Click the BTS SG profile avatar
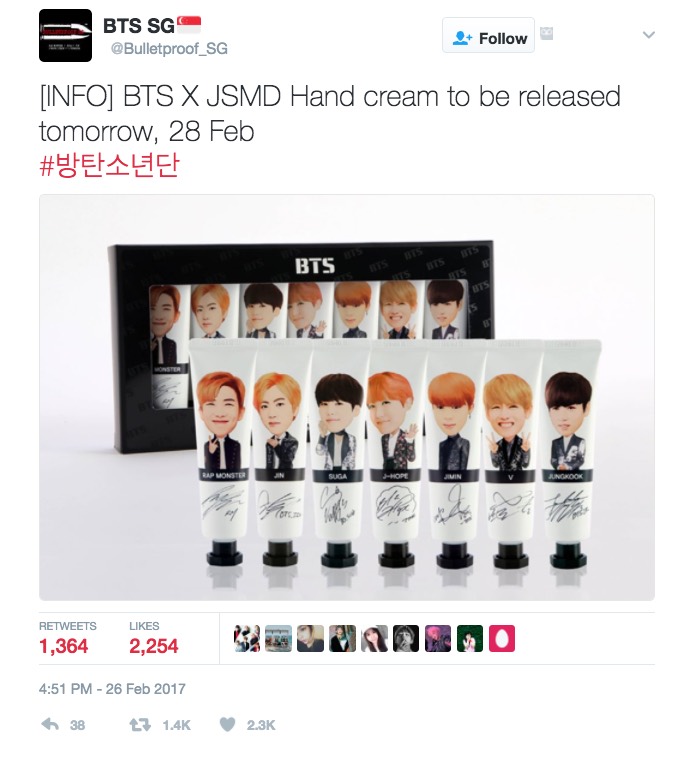 tap(65, 35)
